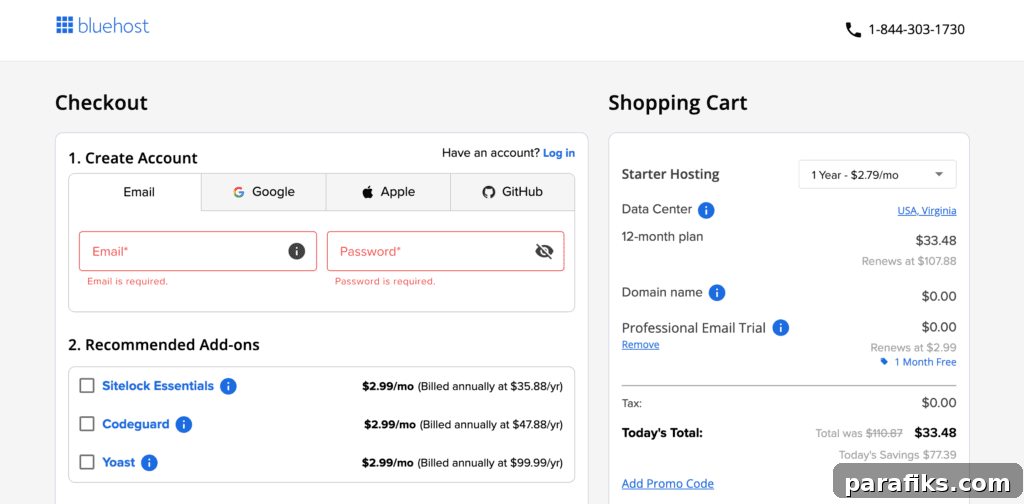Click phone number 1-844-303-1730
The image size is (1024, 504).
[916, 29]
